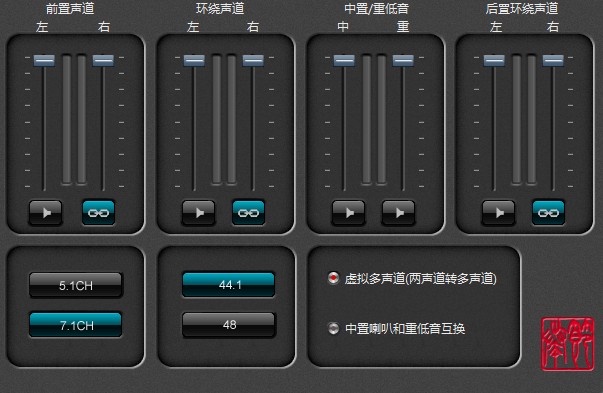603x393 pixels.
Task: Click the front right (右) volume slider handle
Action: tap(103, 60)
